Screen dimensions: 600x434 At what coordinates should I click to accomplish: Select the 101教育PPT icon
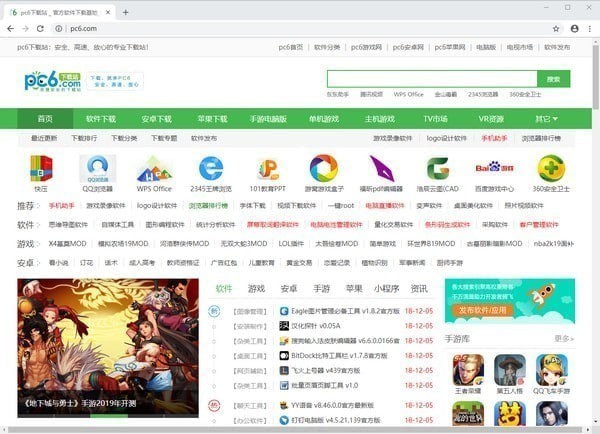[x=267, y=167]
